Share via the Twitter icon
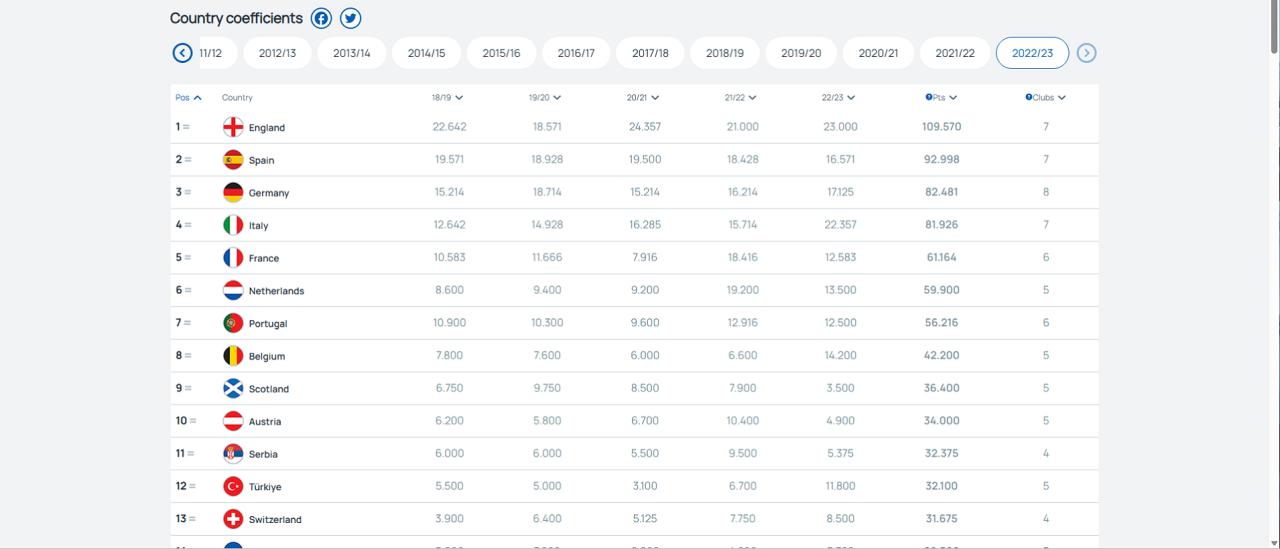The image size is (1280, 549). (x=350, y=18)
